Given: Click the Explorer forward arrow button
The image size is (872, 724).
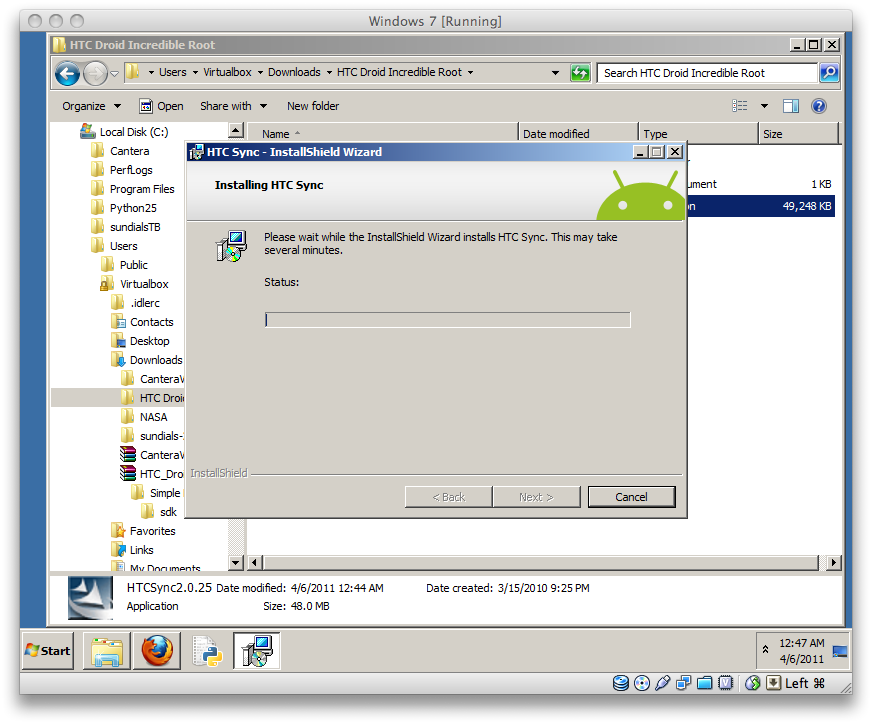Looking at the screenshot, I should (x=95, y=73).
